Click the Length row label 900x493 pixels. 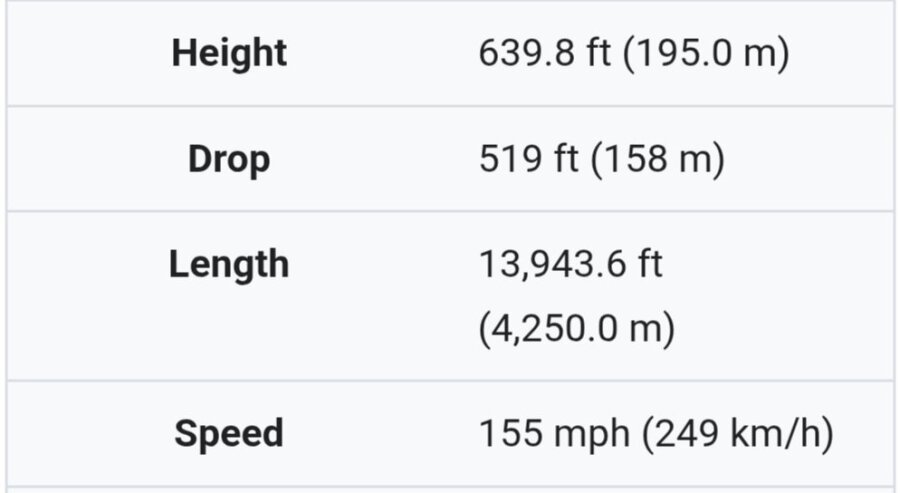(229, 265)
